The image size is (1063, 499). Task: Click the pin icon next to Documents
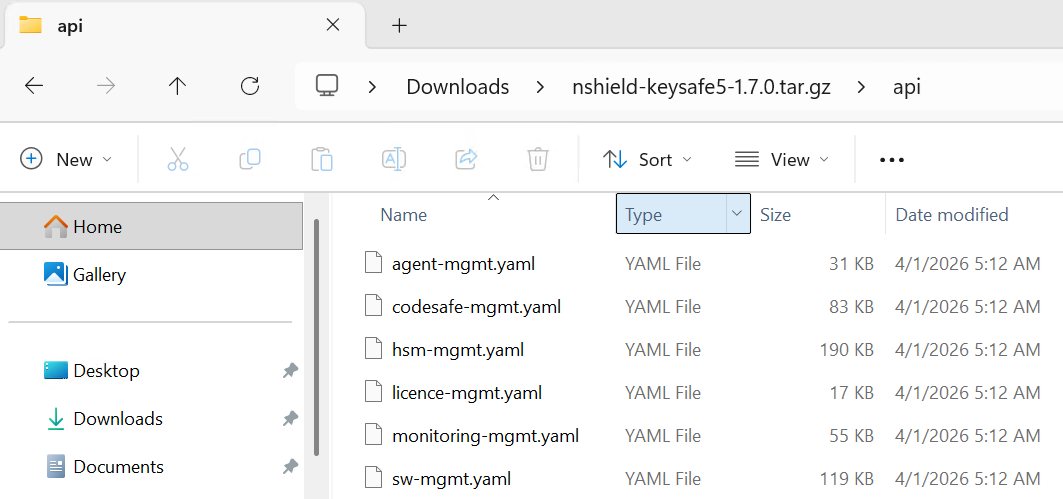tap(290, 467)
